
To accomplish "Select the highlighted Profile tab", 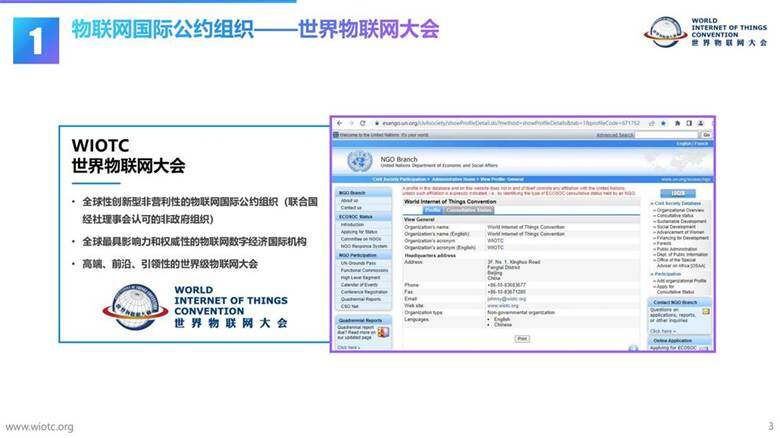I will 433,210.
